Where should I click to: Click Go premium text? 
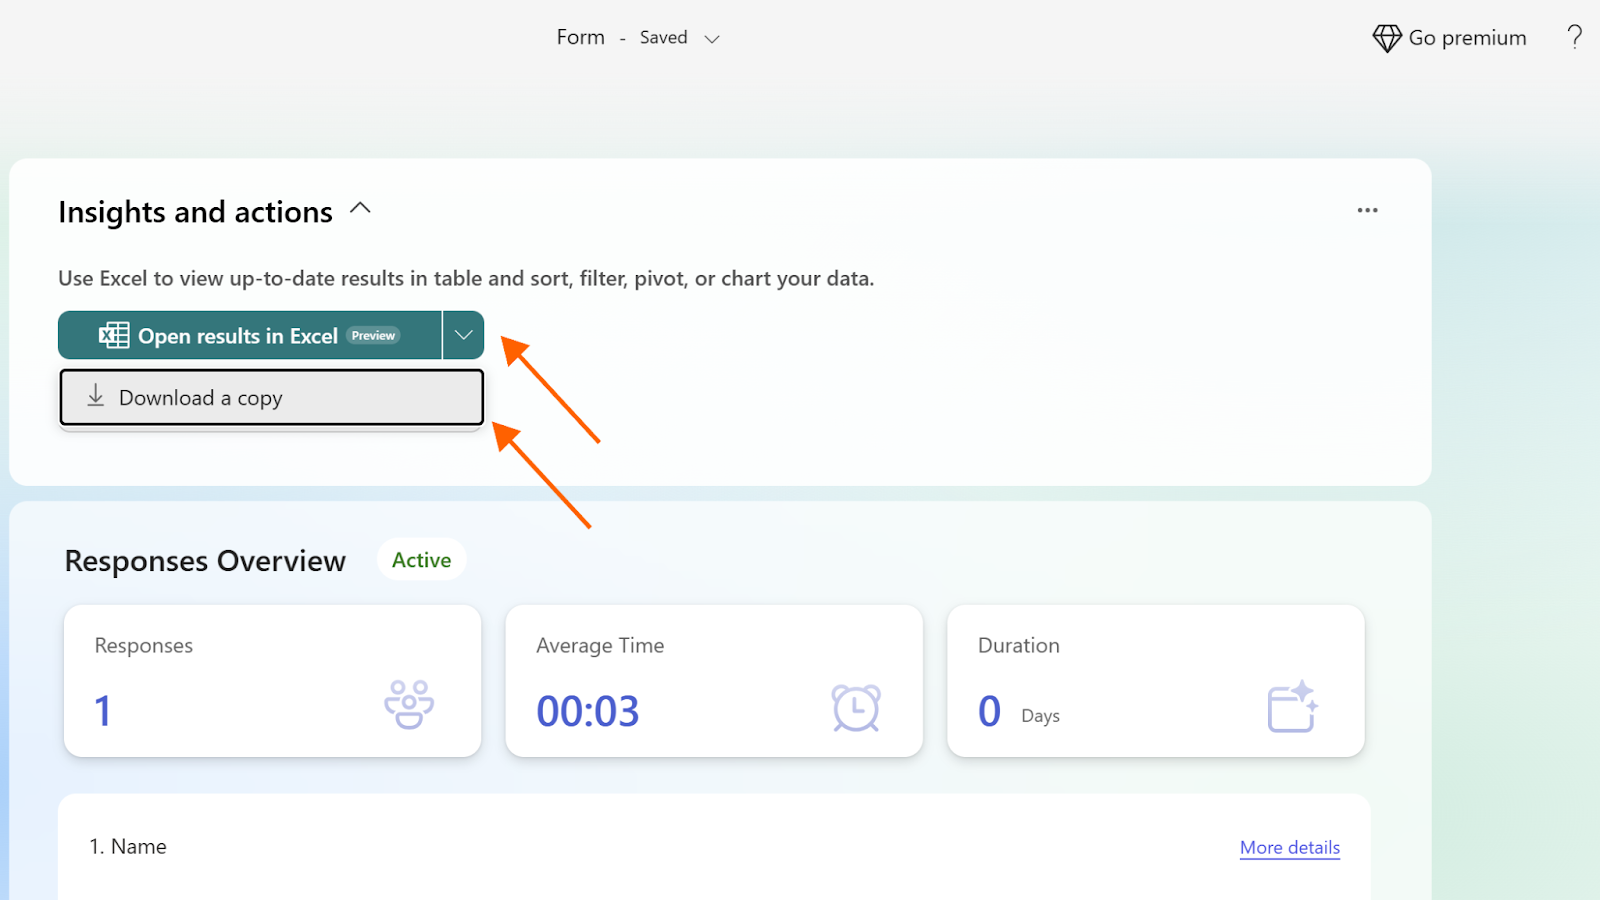pyautogui.click(x=1467, y=38)
